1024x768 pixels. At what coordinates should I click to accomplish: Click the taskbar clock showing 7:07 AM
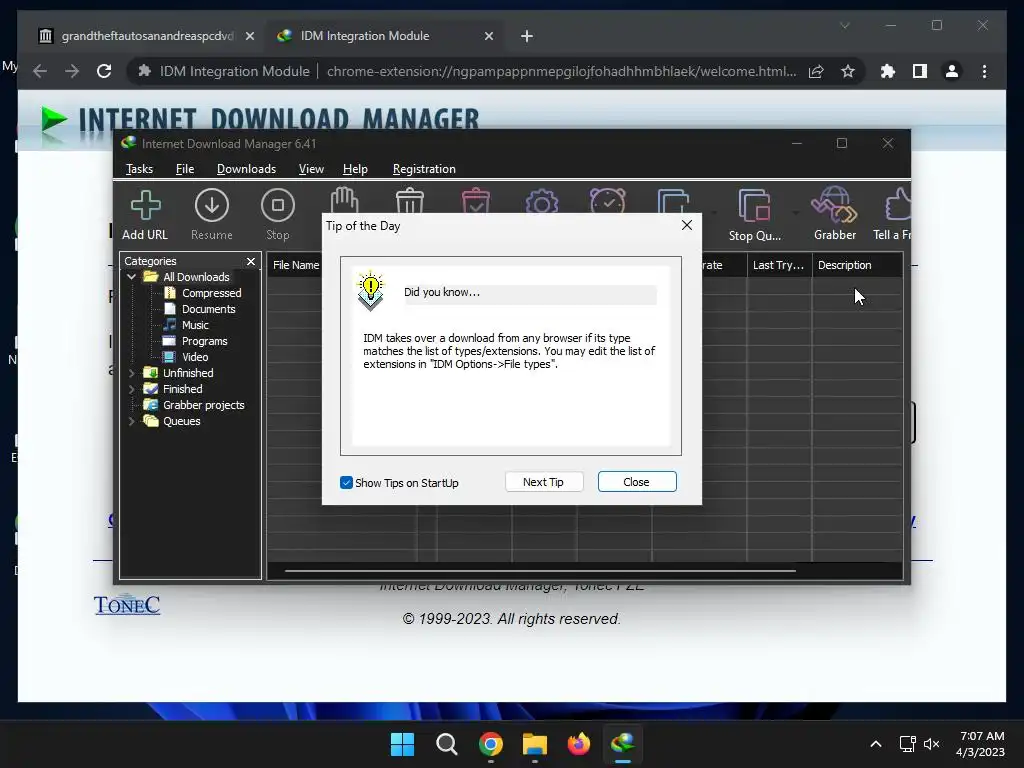[980, 744]
